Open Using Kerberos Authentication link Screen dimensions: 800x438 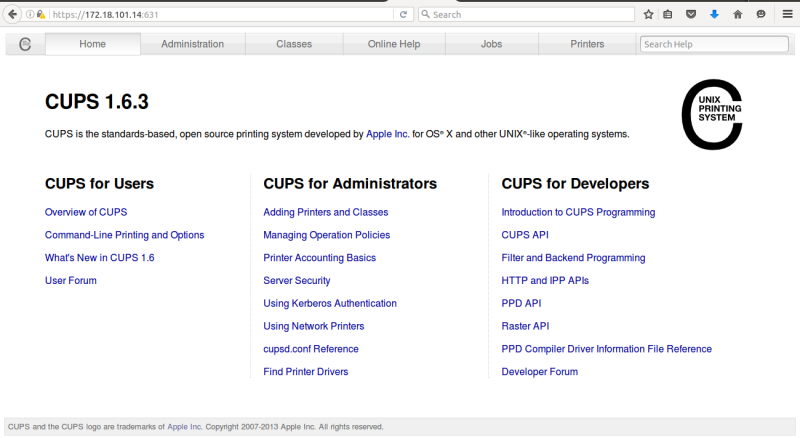coord(330,303)
